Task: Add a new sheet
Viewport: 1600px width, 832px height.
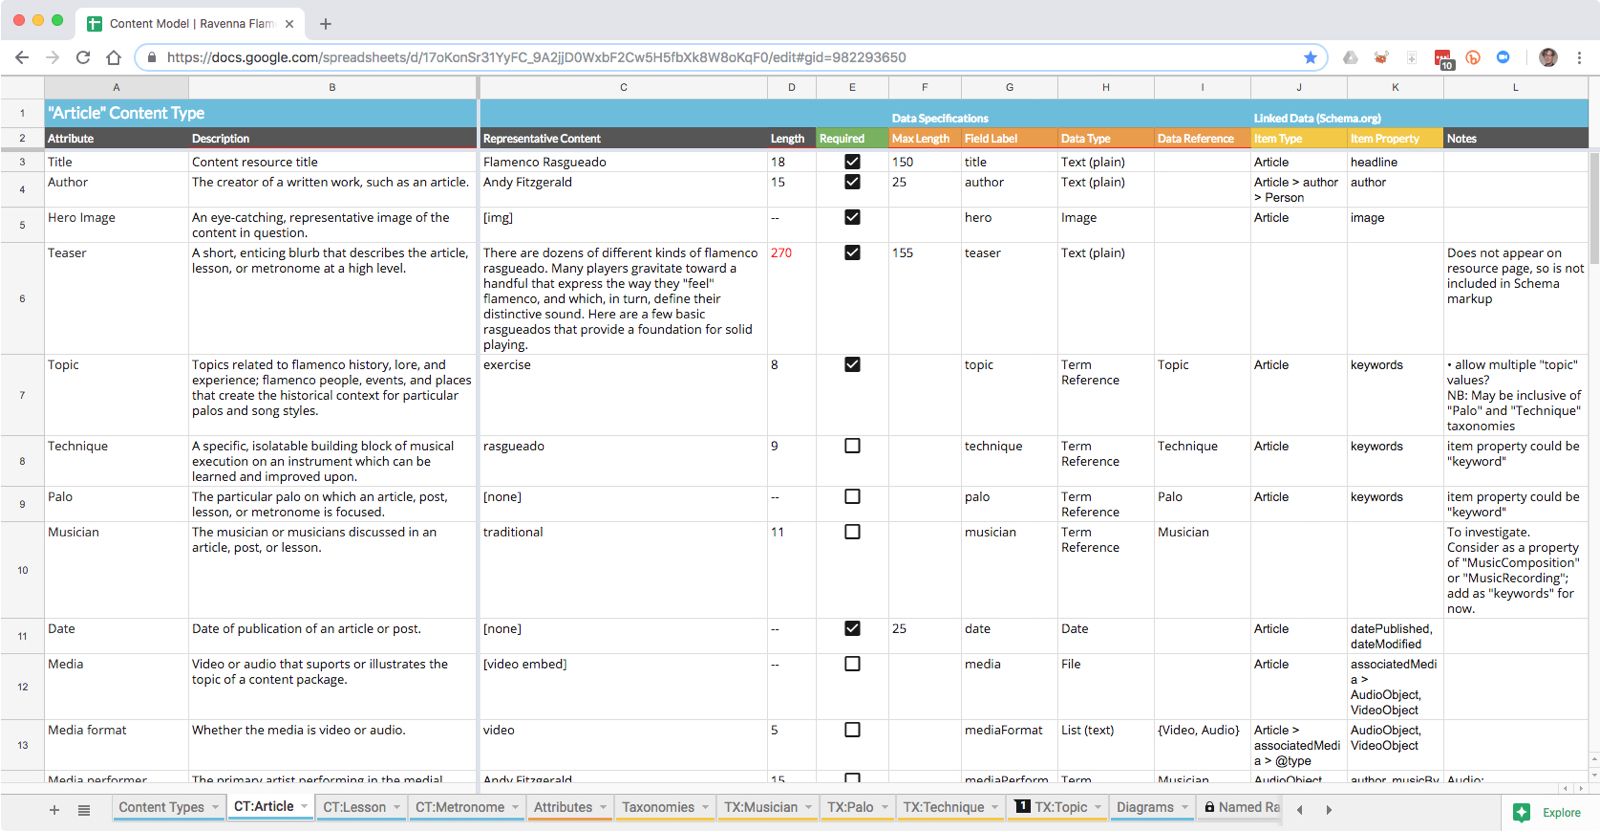Action: pos(54,810)
